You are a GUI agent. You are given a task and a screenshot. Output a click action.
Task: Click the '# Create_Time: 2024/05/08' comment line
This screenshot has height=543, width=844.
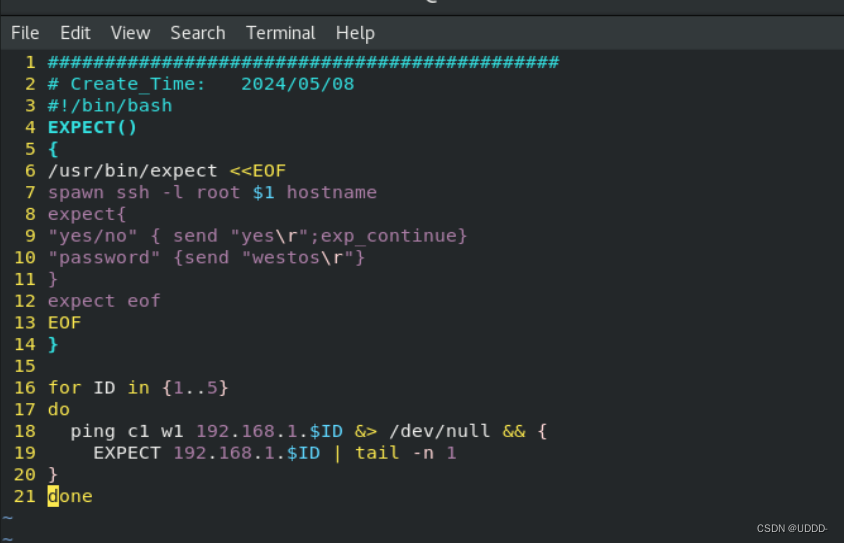201,84
